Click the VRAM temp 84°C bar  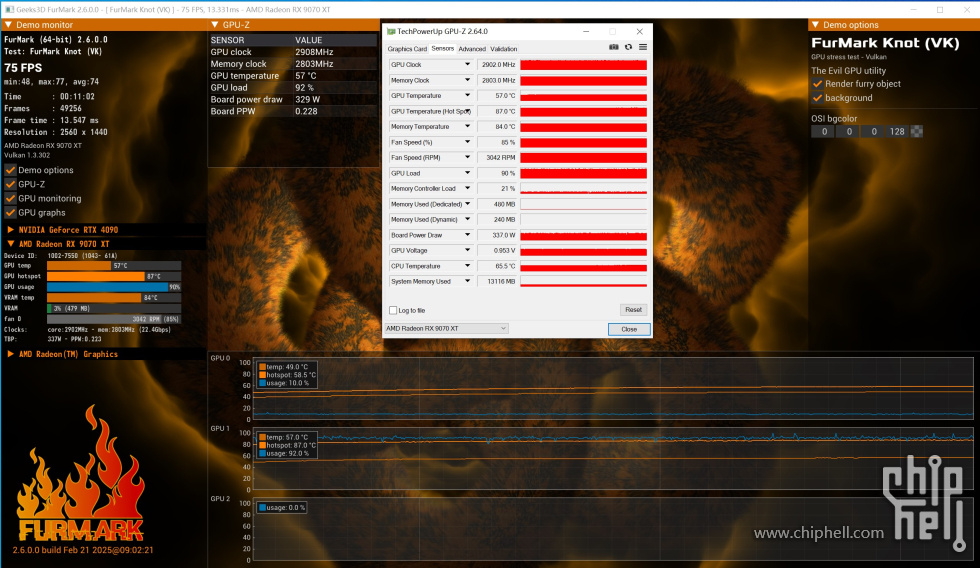coord(114,297)
